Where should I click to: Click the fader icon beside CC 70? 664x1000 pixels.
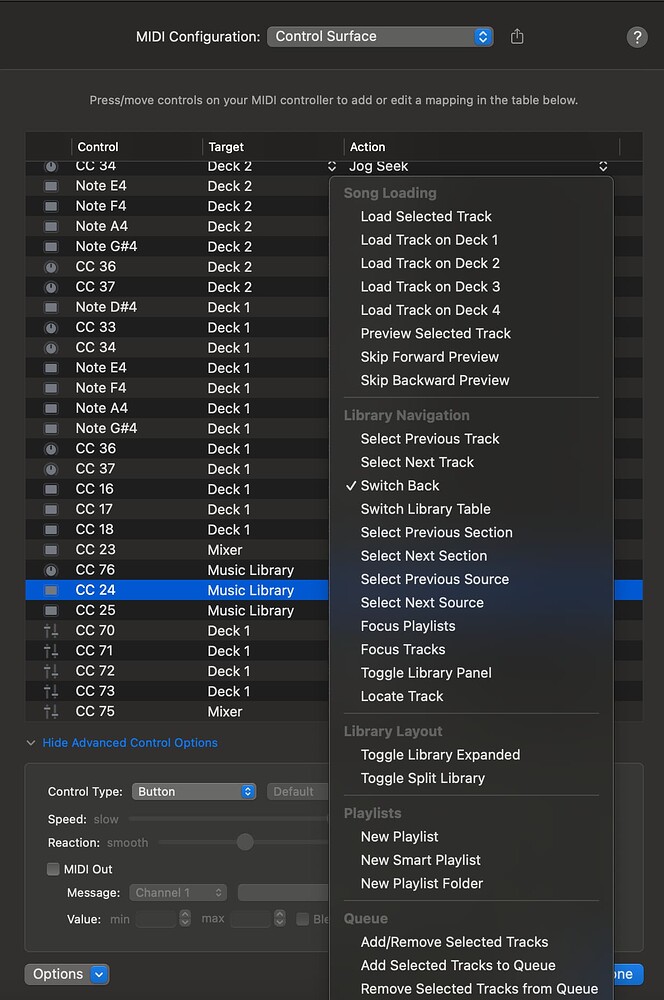point(50,630)
